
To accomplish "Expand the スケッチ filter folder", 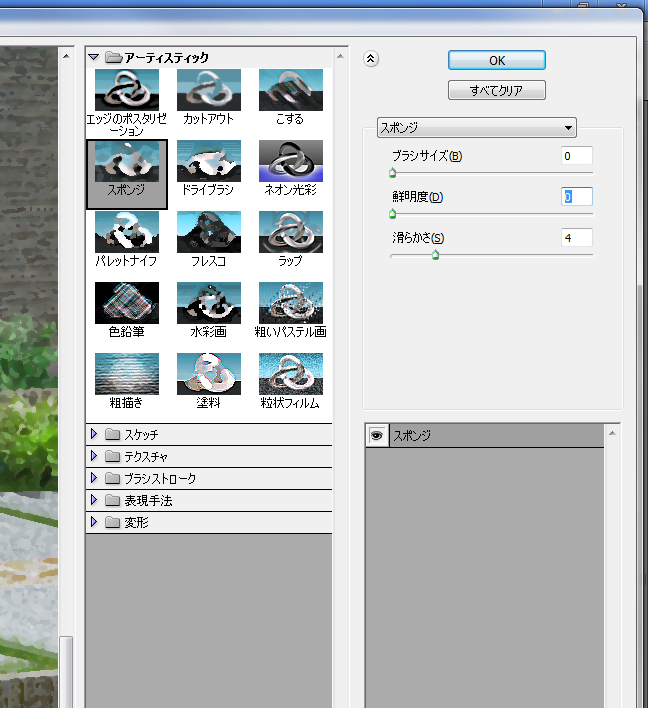I will pyautogui.click(x=94, y=434).
